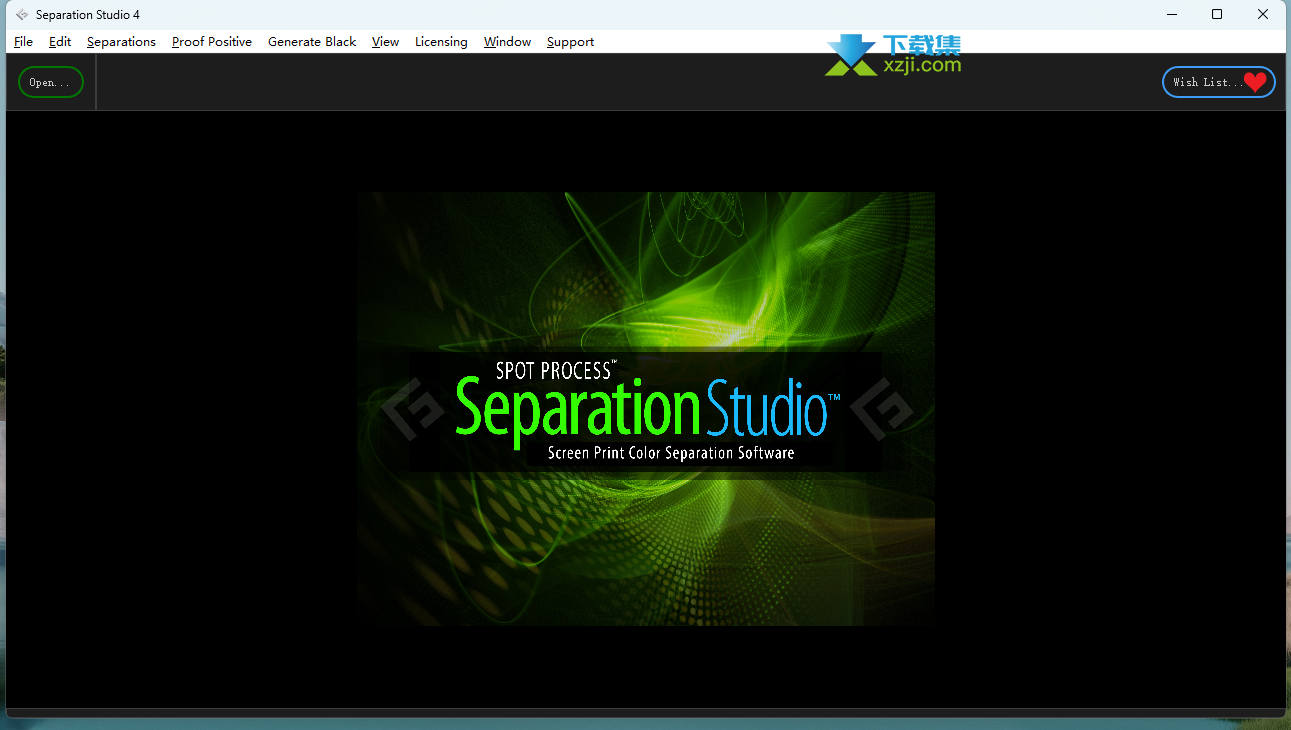1291x730 pixels.
Task: Open the View menu
Action: pos(385,42)
